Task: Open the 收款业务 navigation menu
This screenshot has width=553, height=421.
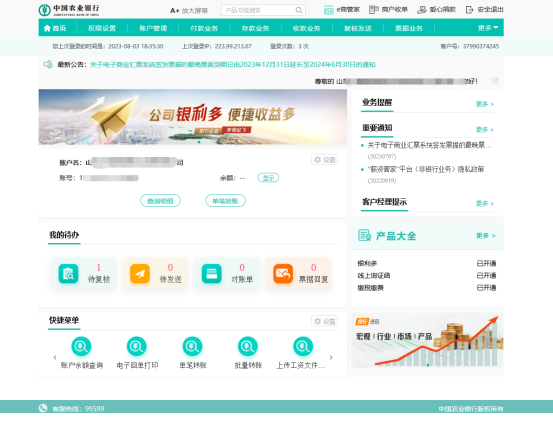Action: [306, 28]
